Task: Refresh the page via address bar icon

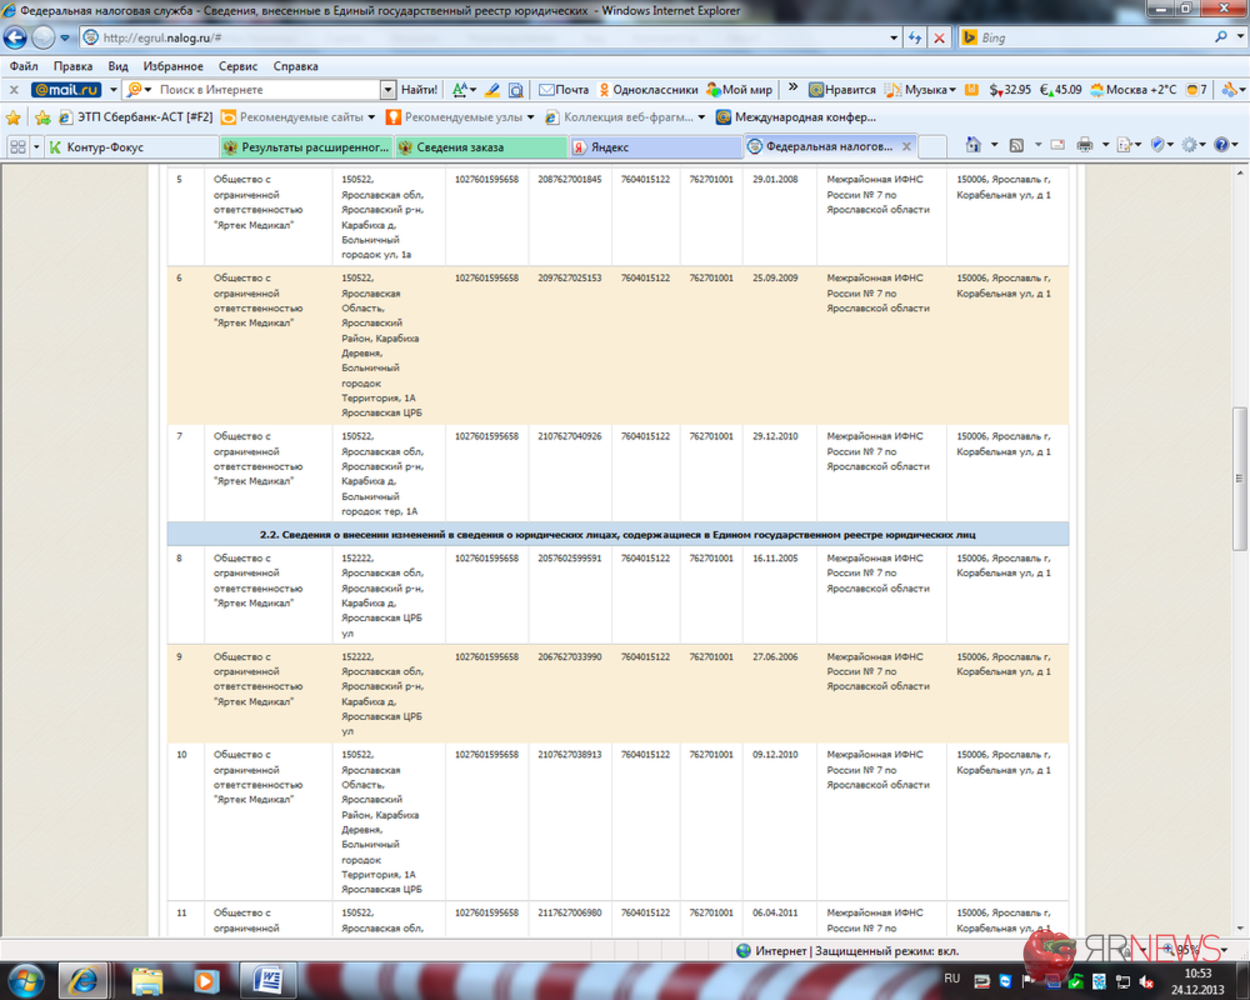Action: [915, 38]
